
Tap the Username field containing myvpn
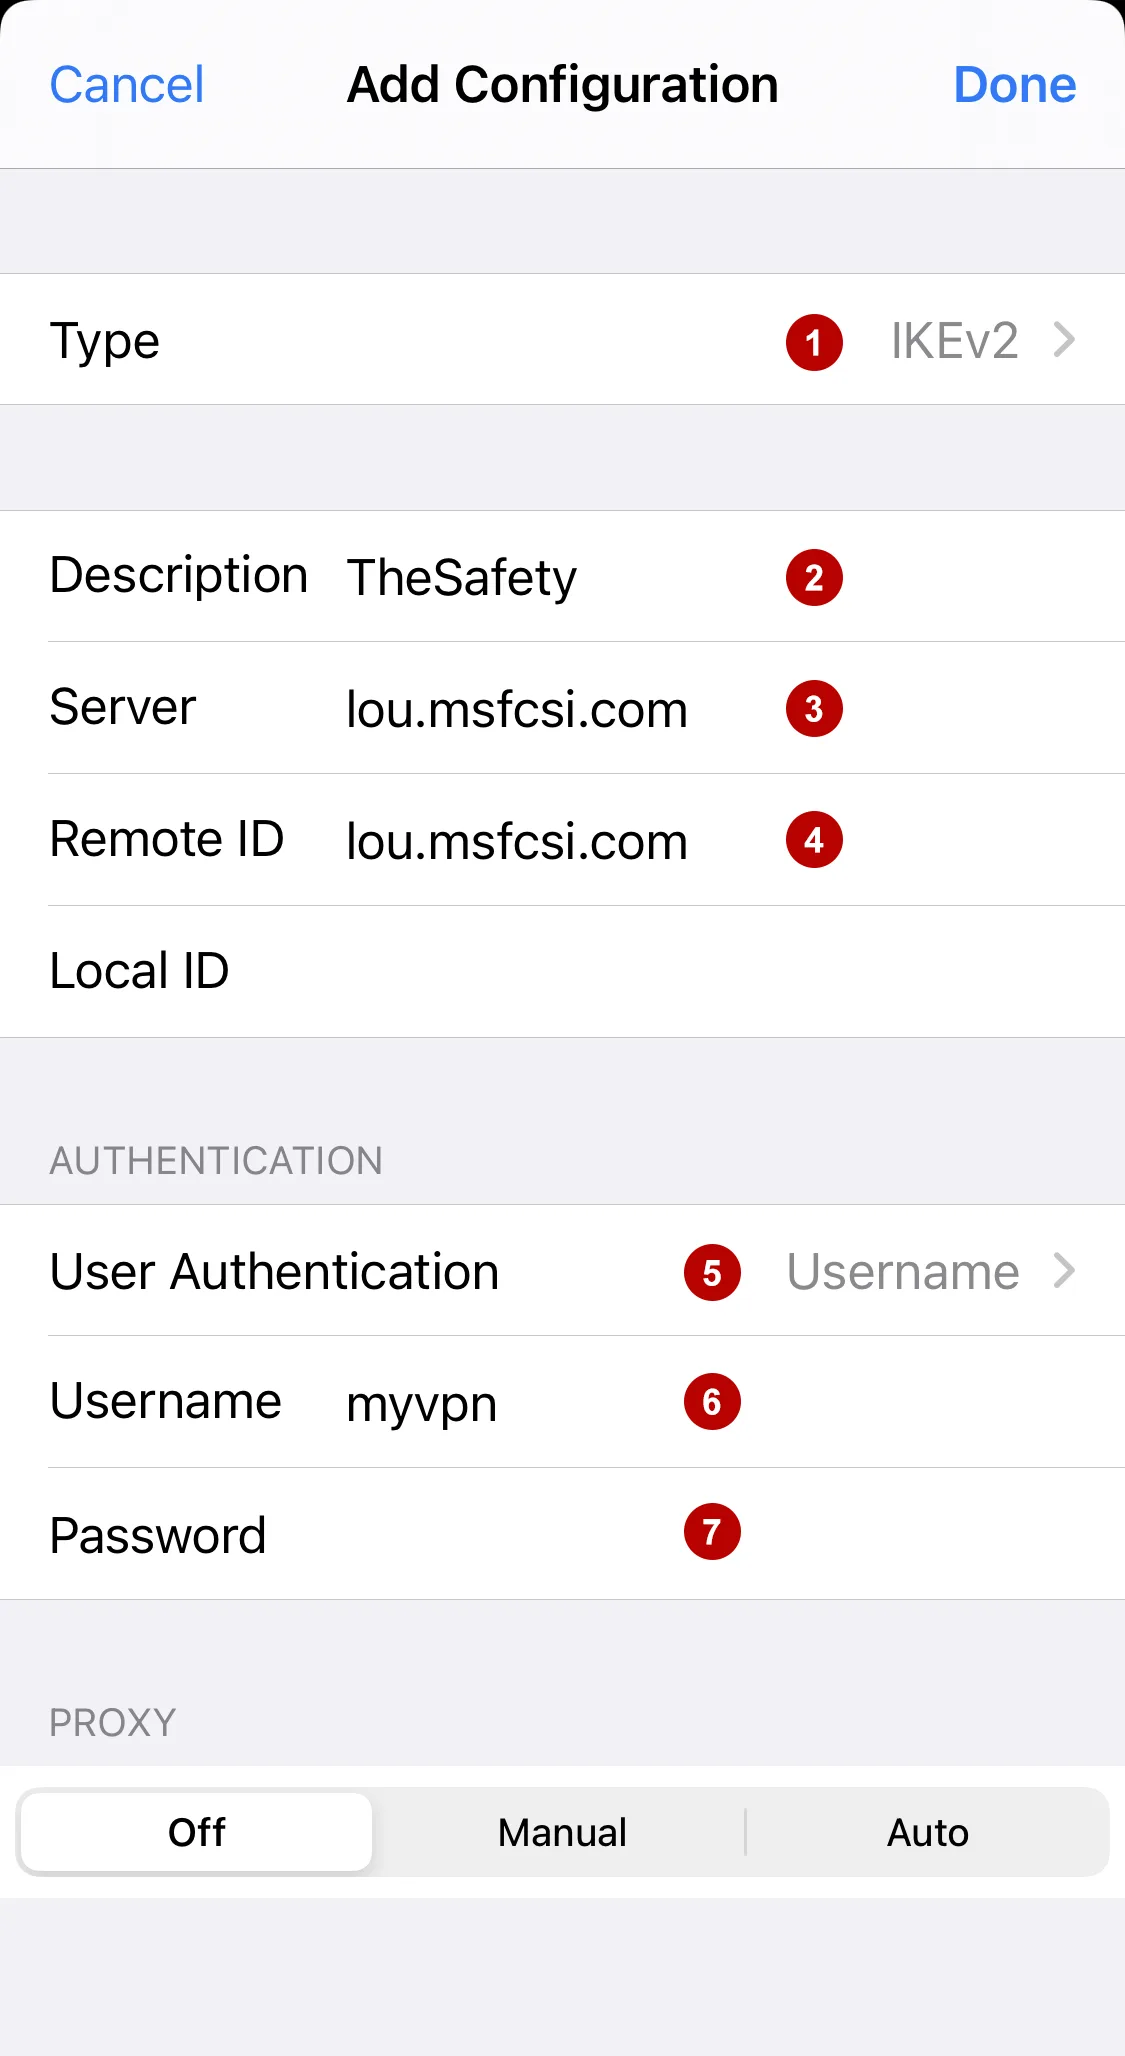tap(562, 1402)
